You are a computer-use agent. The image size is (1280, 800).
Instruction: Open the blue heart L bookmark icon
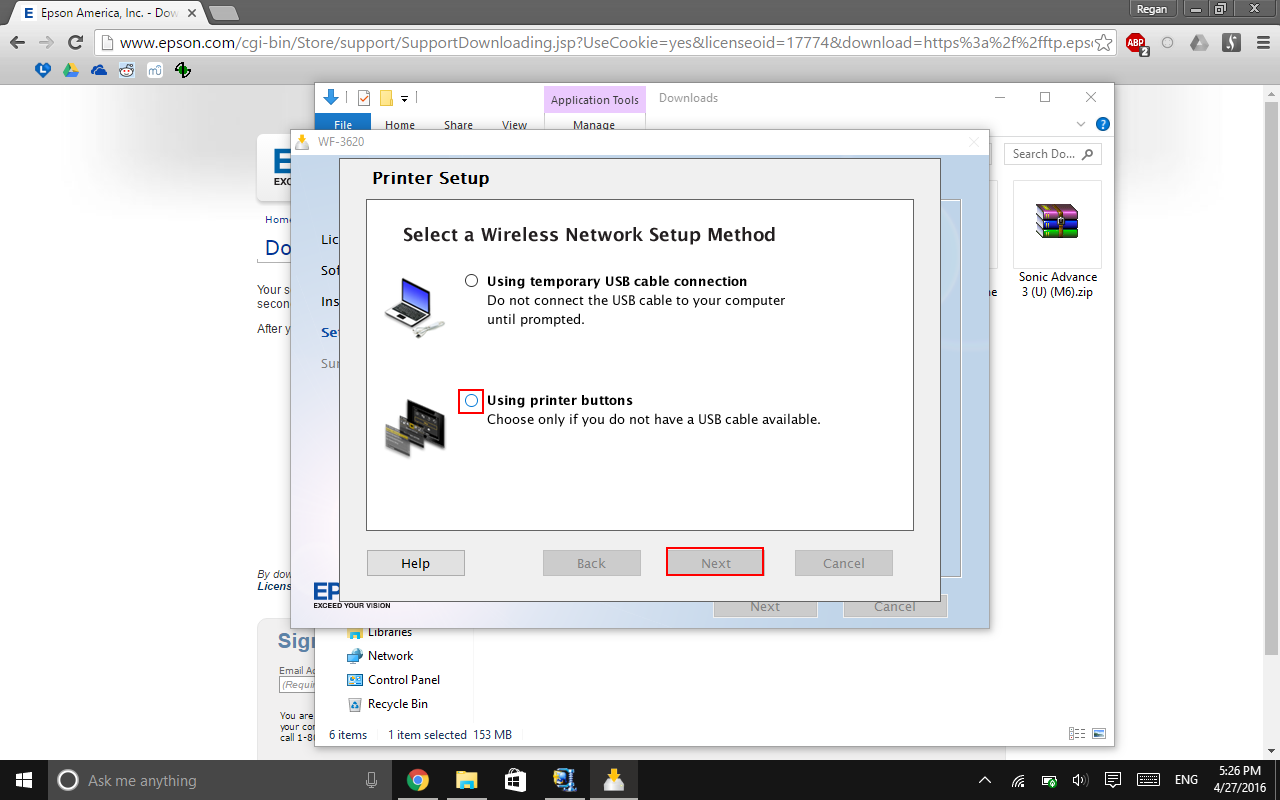point(42,70)
